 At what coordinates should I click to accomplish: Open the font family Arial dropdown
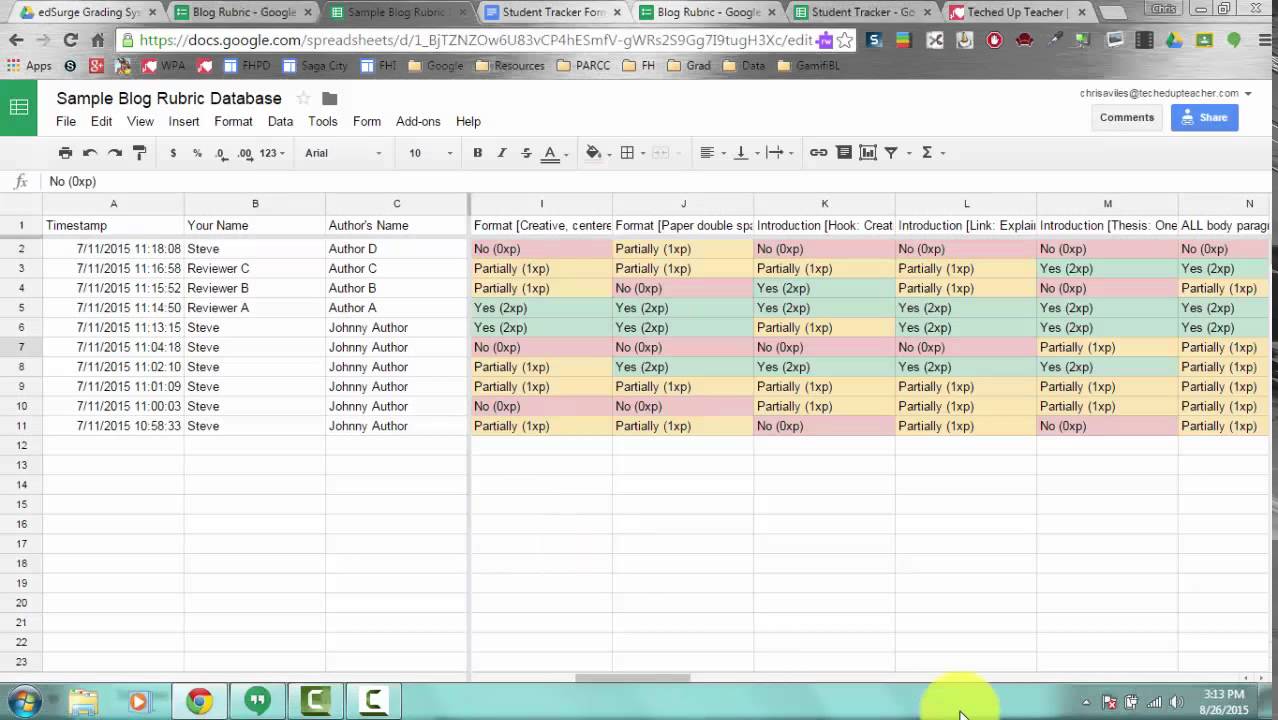point(343,153)
